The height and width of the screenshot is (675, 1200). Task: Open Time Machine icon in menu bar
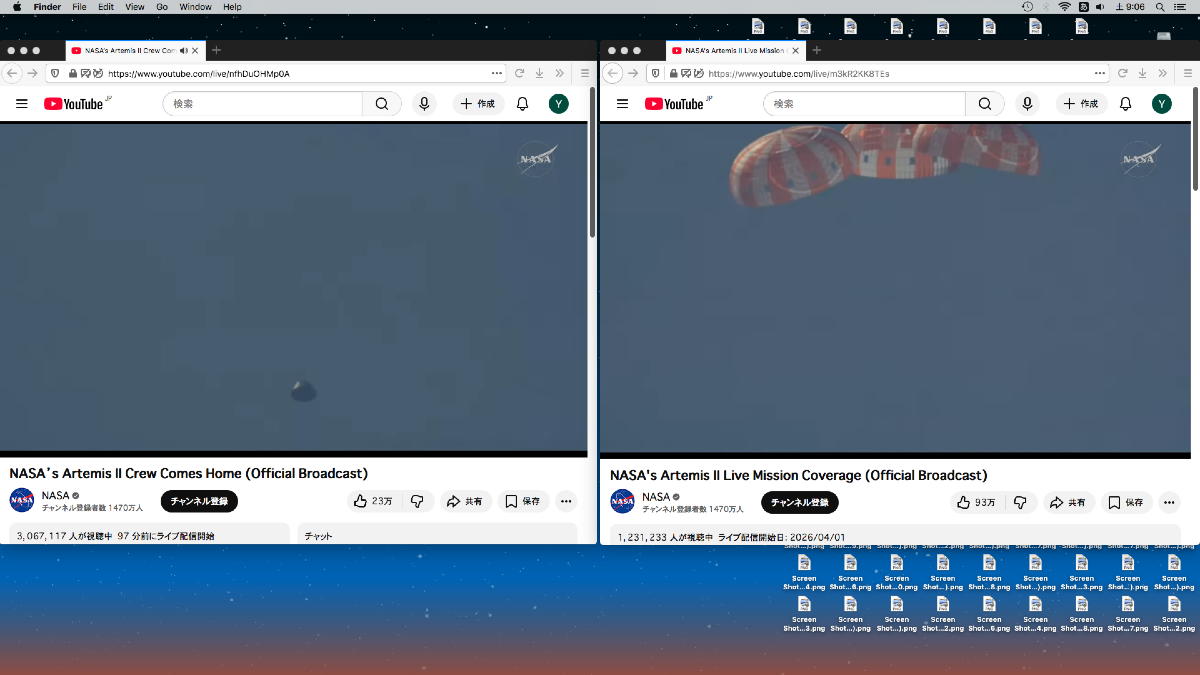pos(1028,7)
